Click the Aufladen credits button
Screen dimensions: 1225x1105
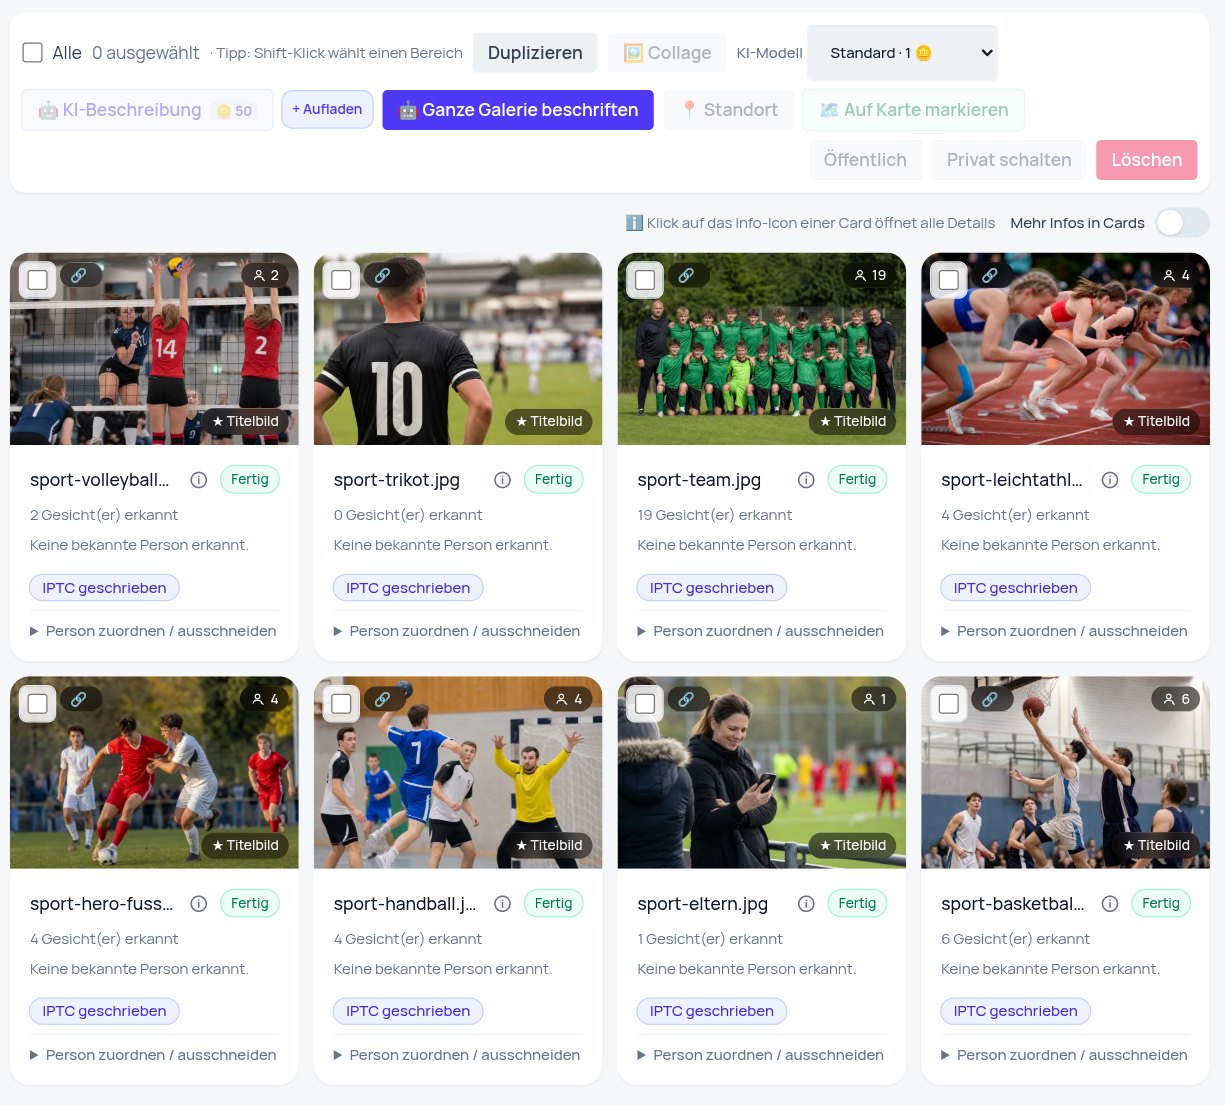pyautogui.click(x=328, y=110)
